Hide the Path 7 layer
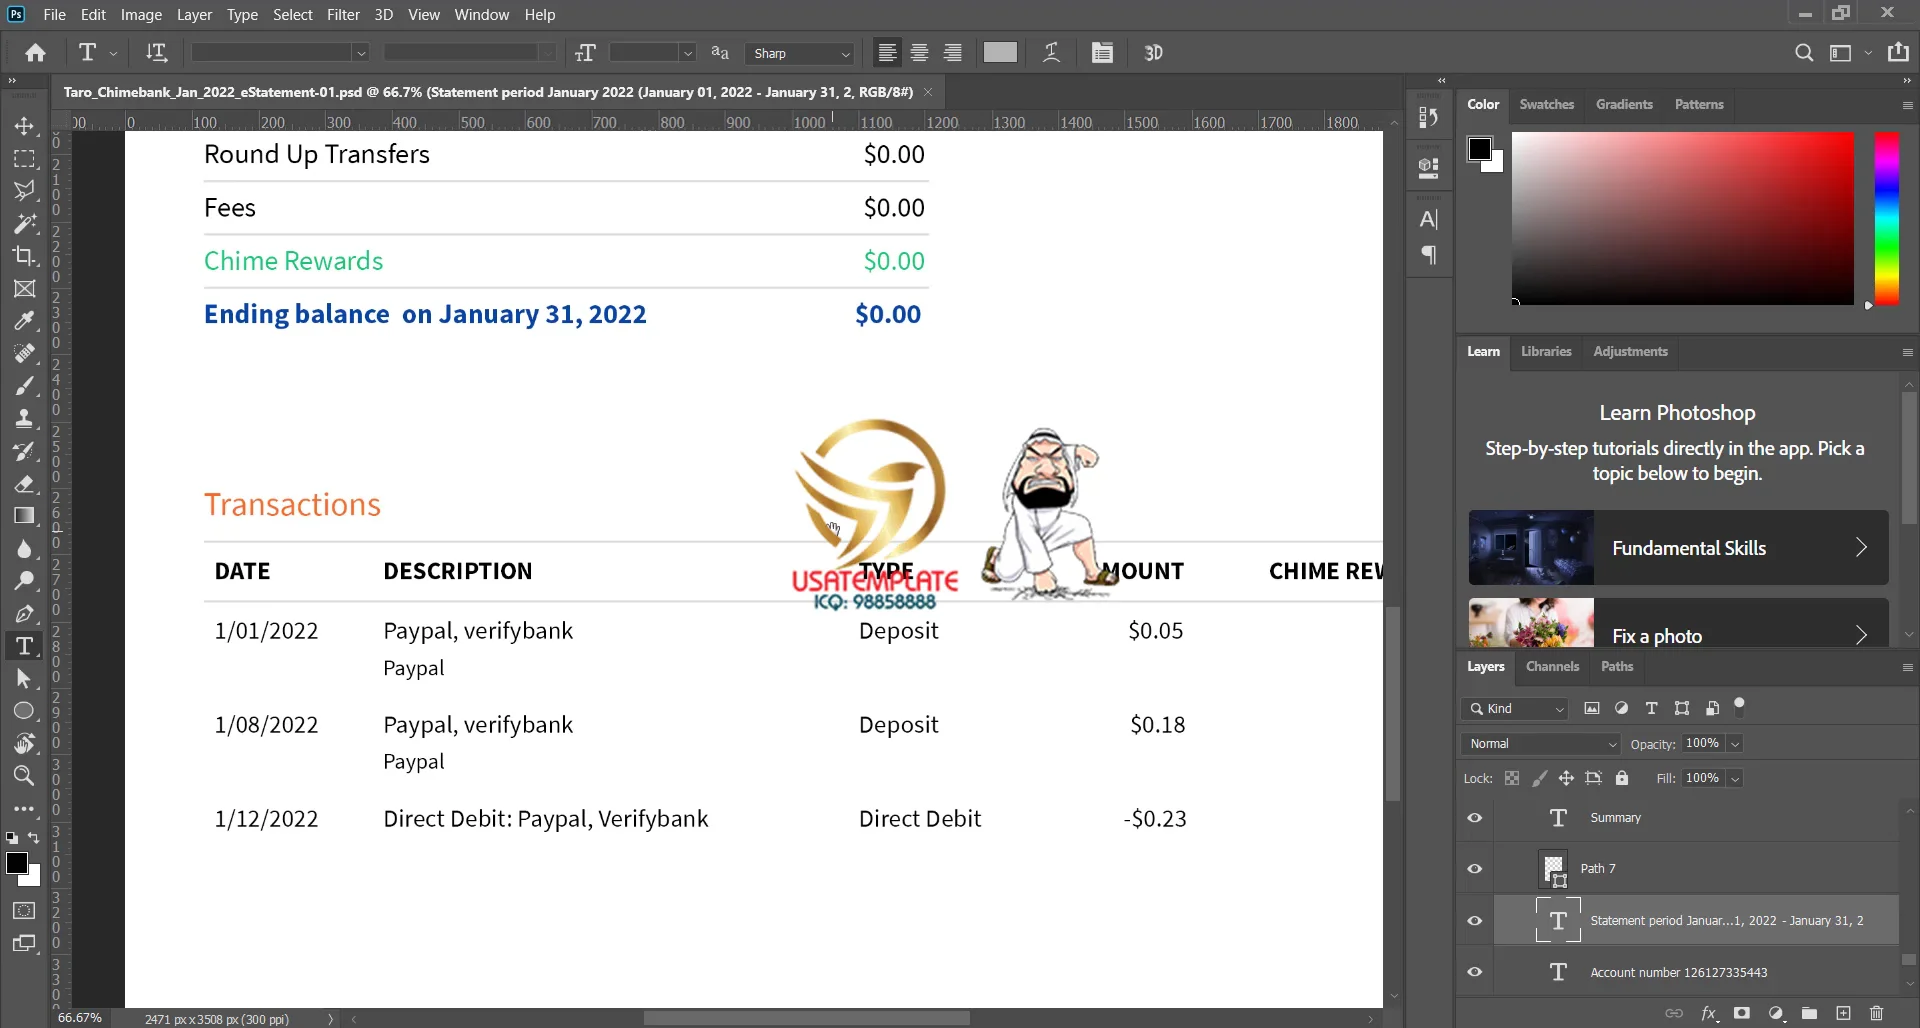 click(x=1474, y=868)
